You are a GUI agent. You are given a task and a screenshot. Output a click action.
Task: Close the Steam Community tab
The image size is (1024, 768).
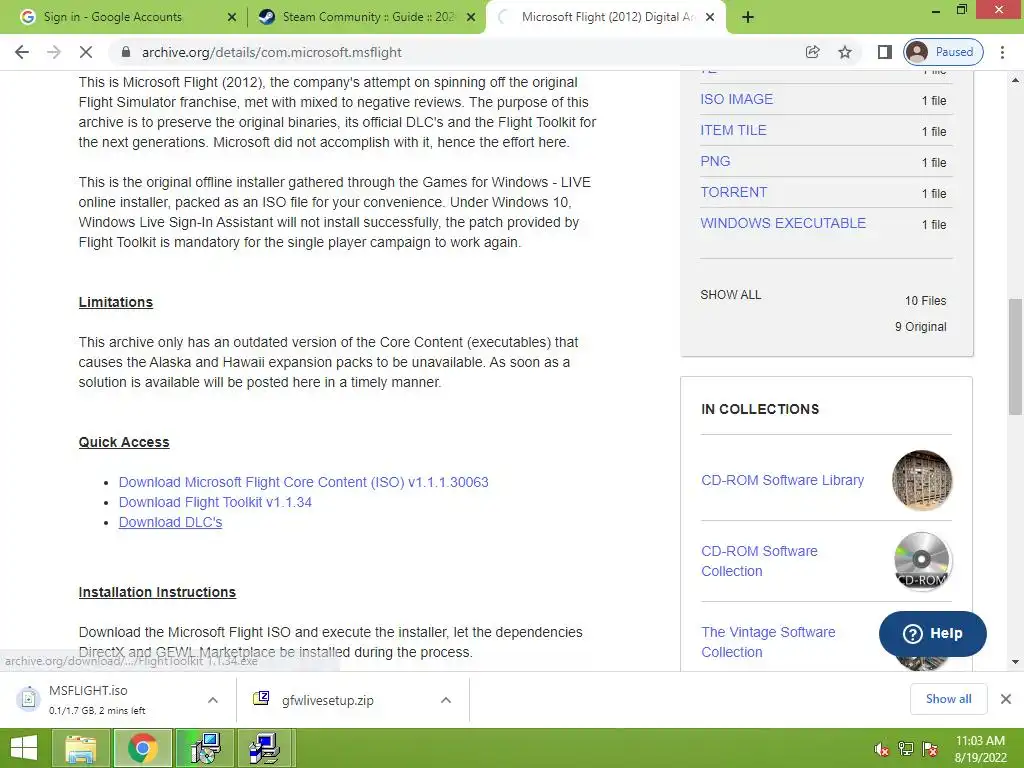tap(471, 17)
